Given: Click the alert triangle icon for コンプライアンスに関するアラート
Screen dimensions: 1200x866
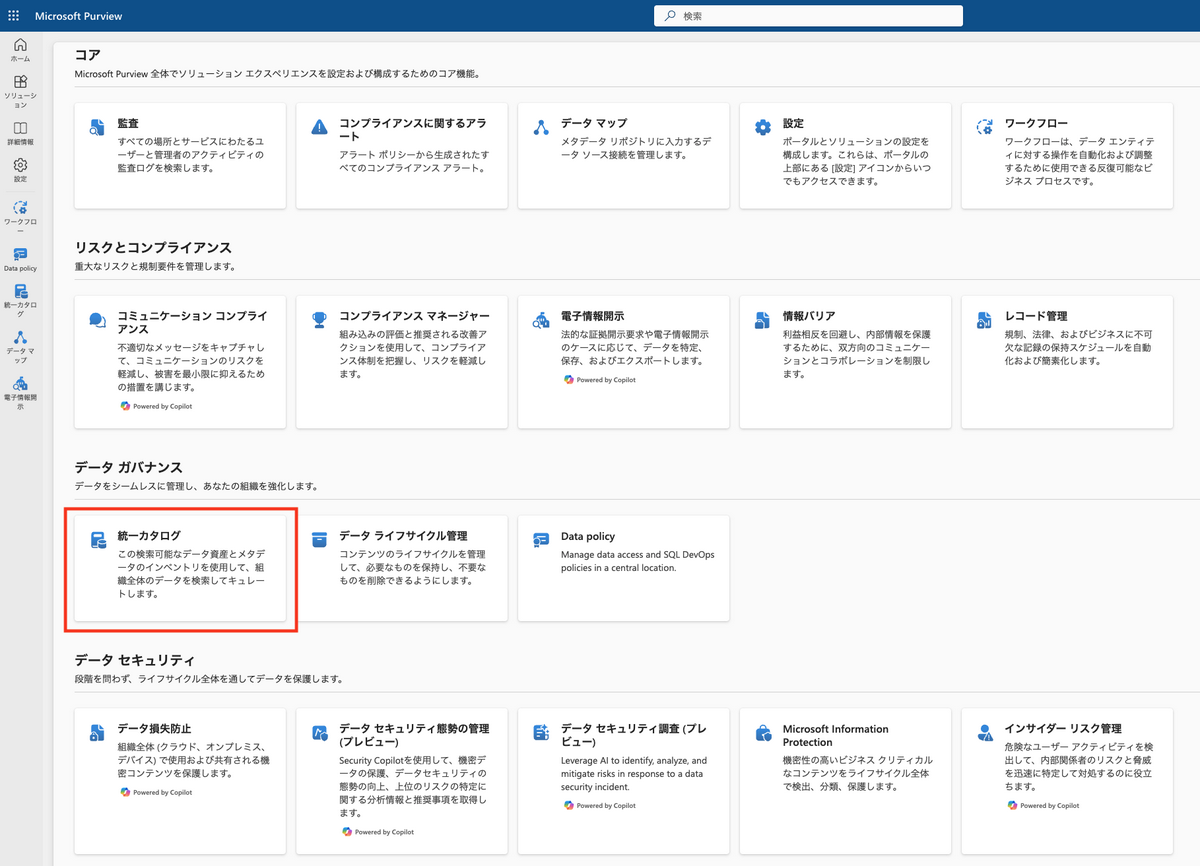Looking at the screenshot, I should [319, 127].
